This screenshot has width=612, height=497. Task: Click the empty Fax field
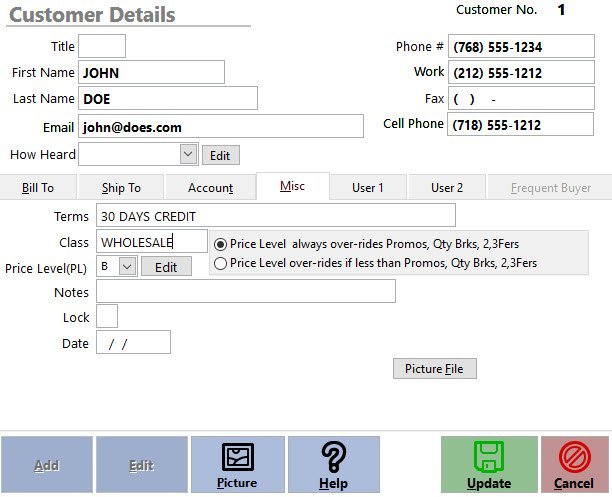tap(521, 98)
